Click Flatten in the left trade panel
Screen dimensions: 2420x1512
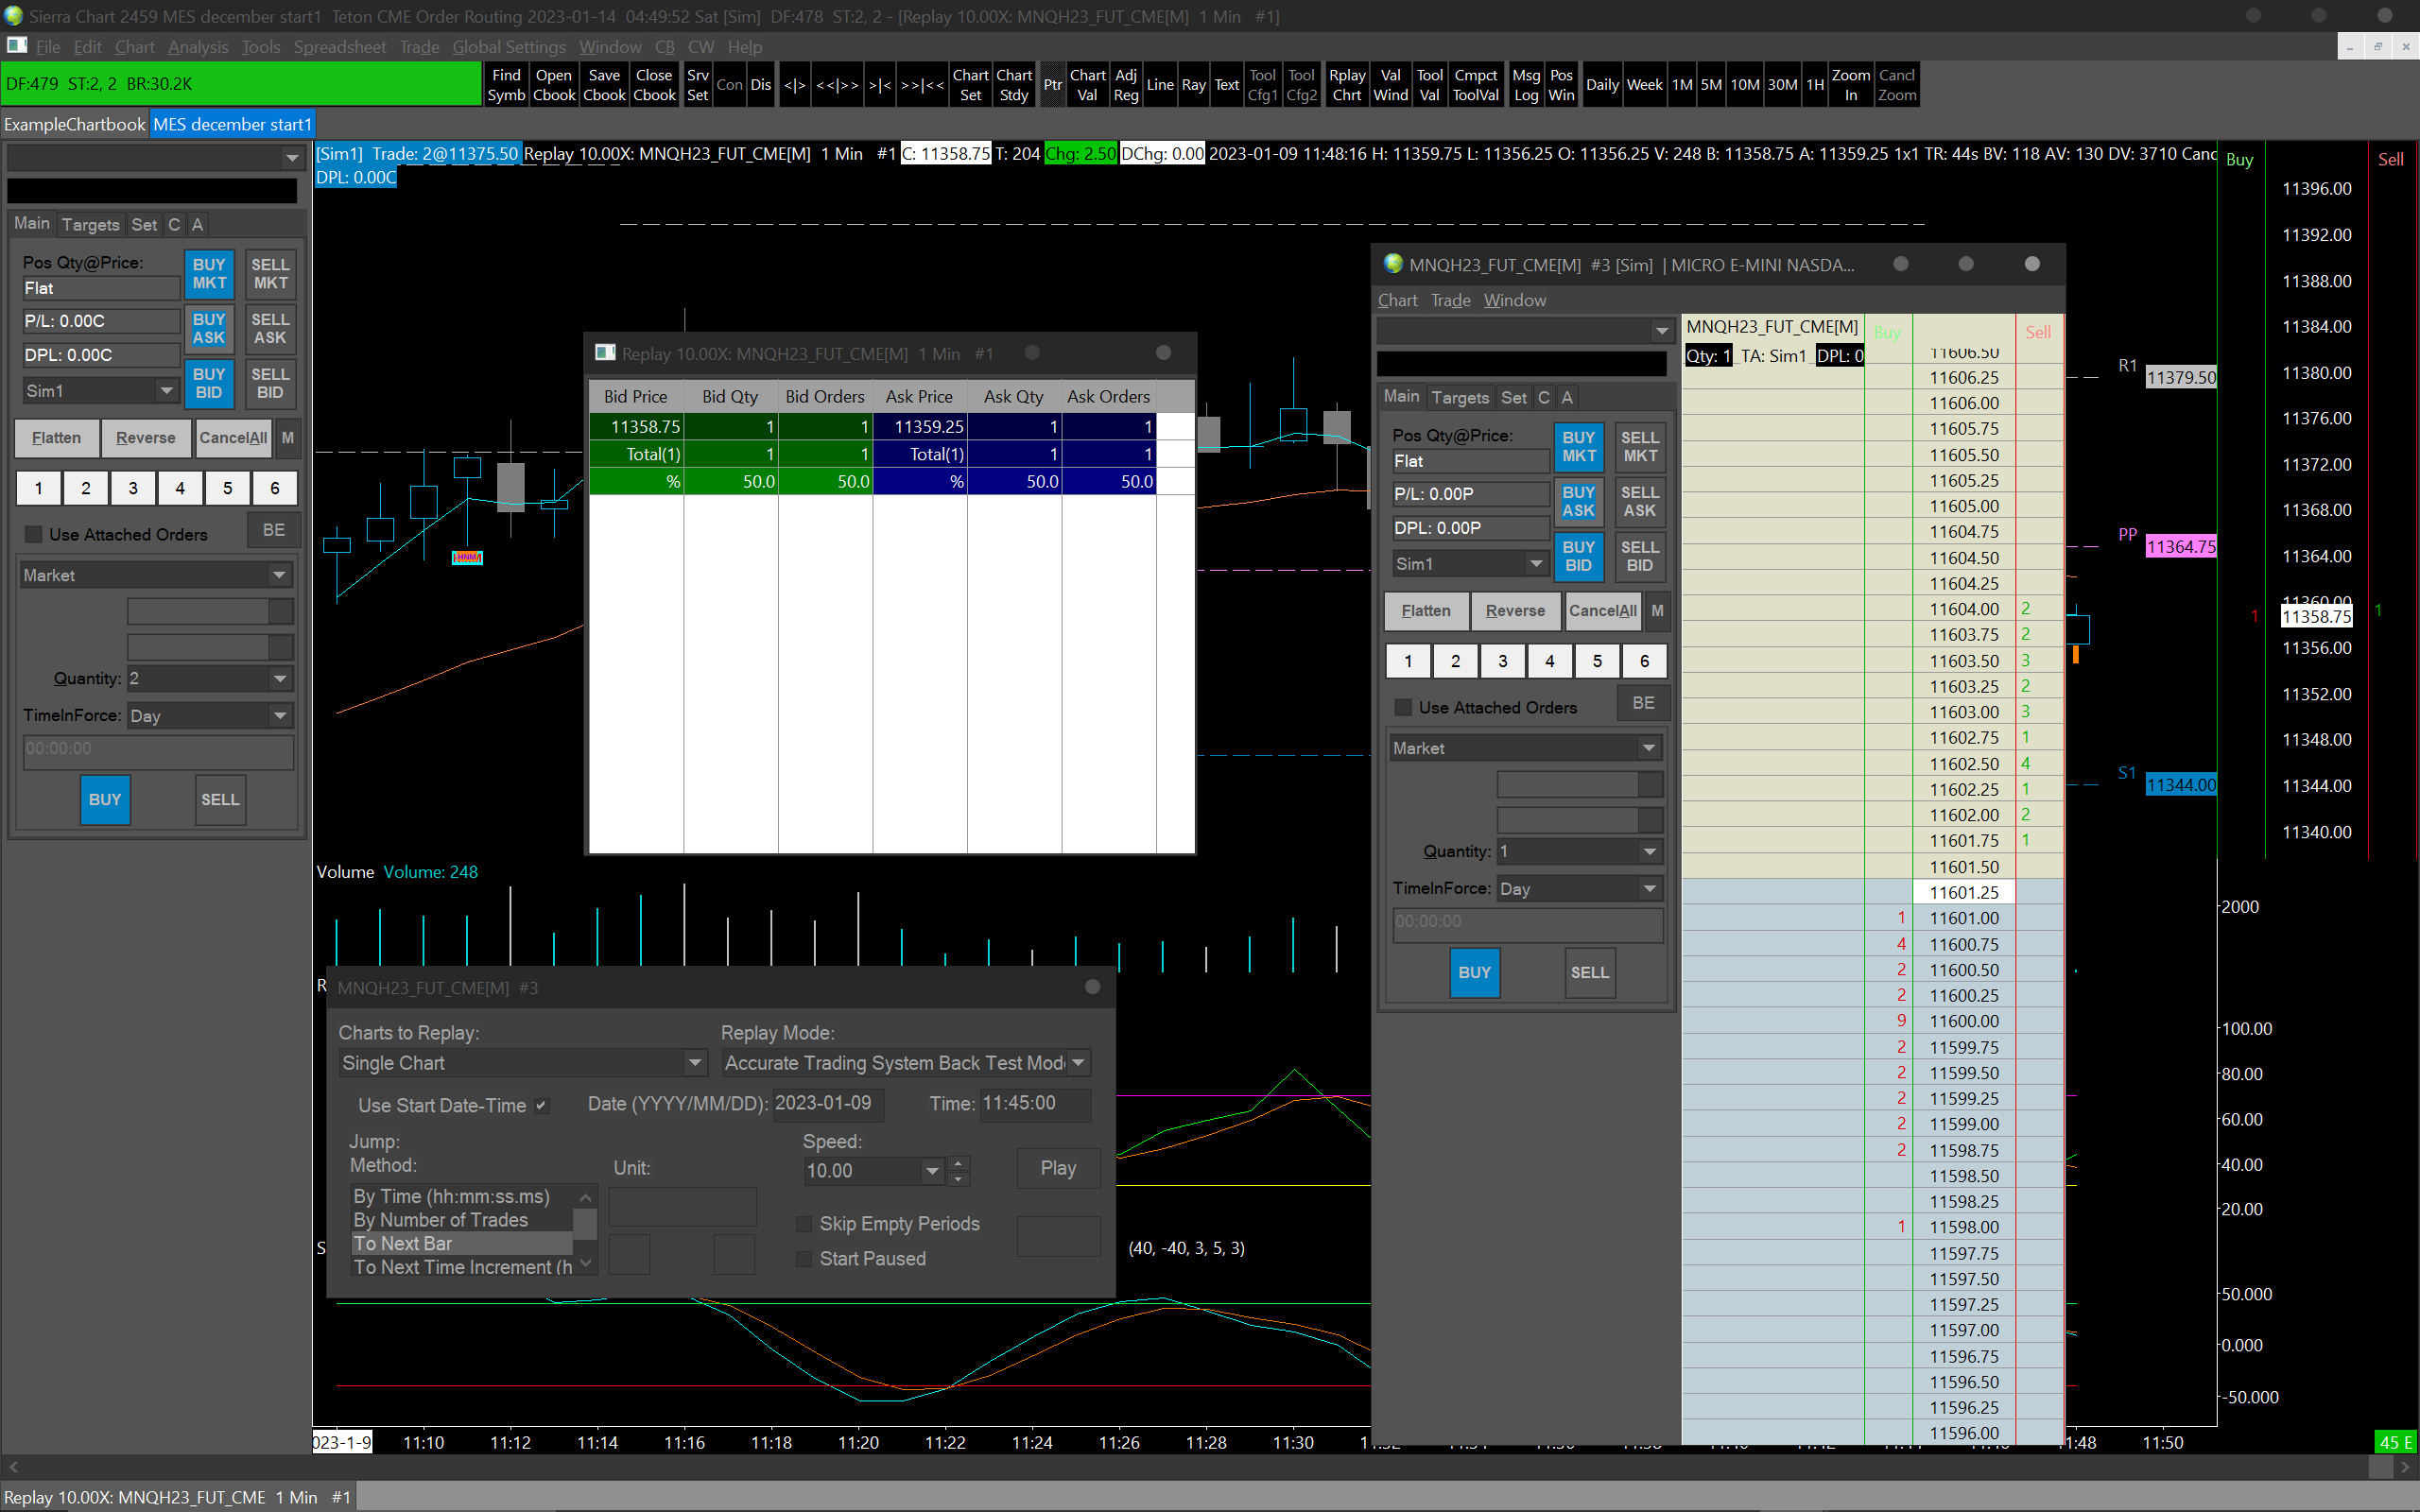click(x=56, y=438)
